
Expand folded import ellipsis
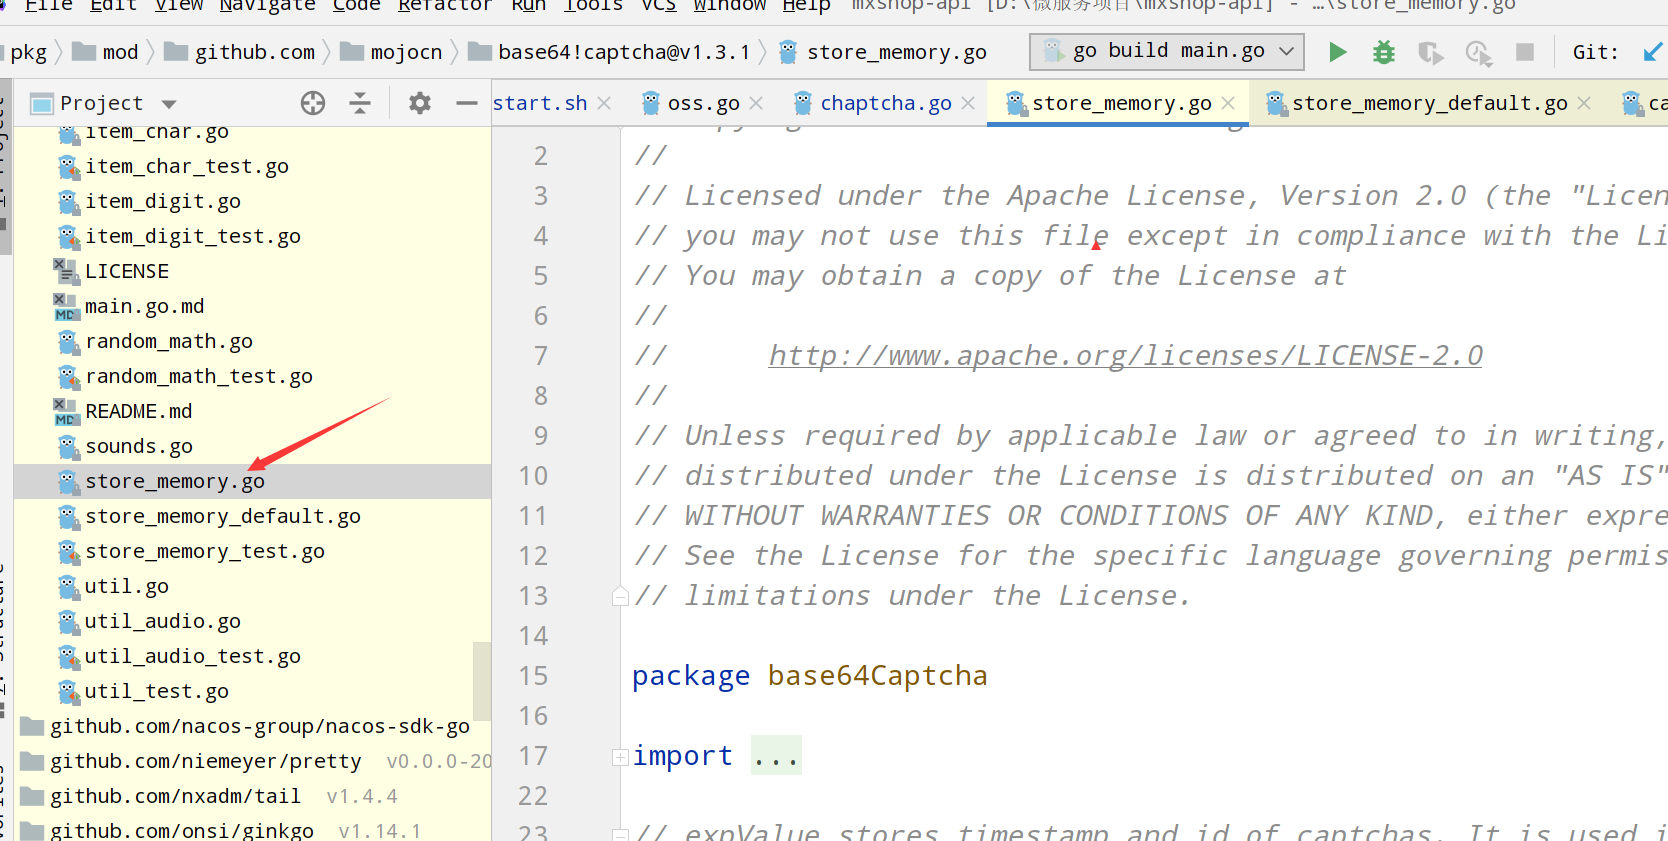pos(776,757)
